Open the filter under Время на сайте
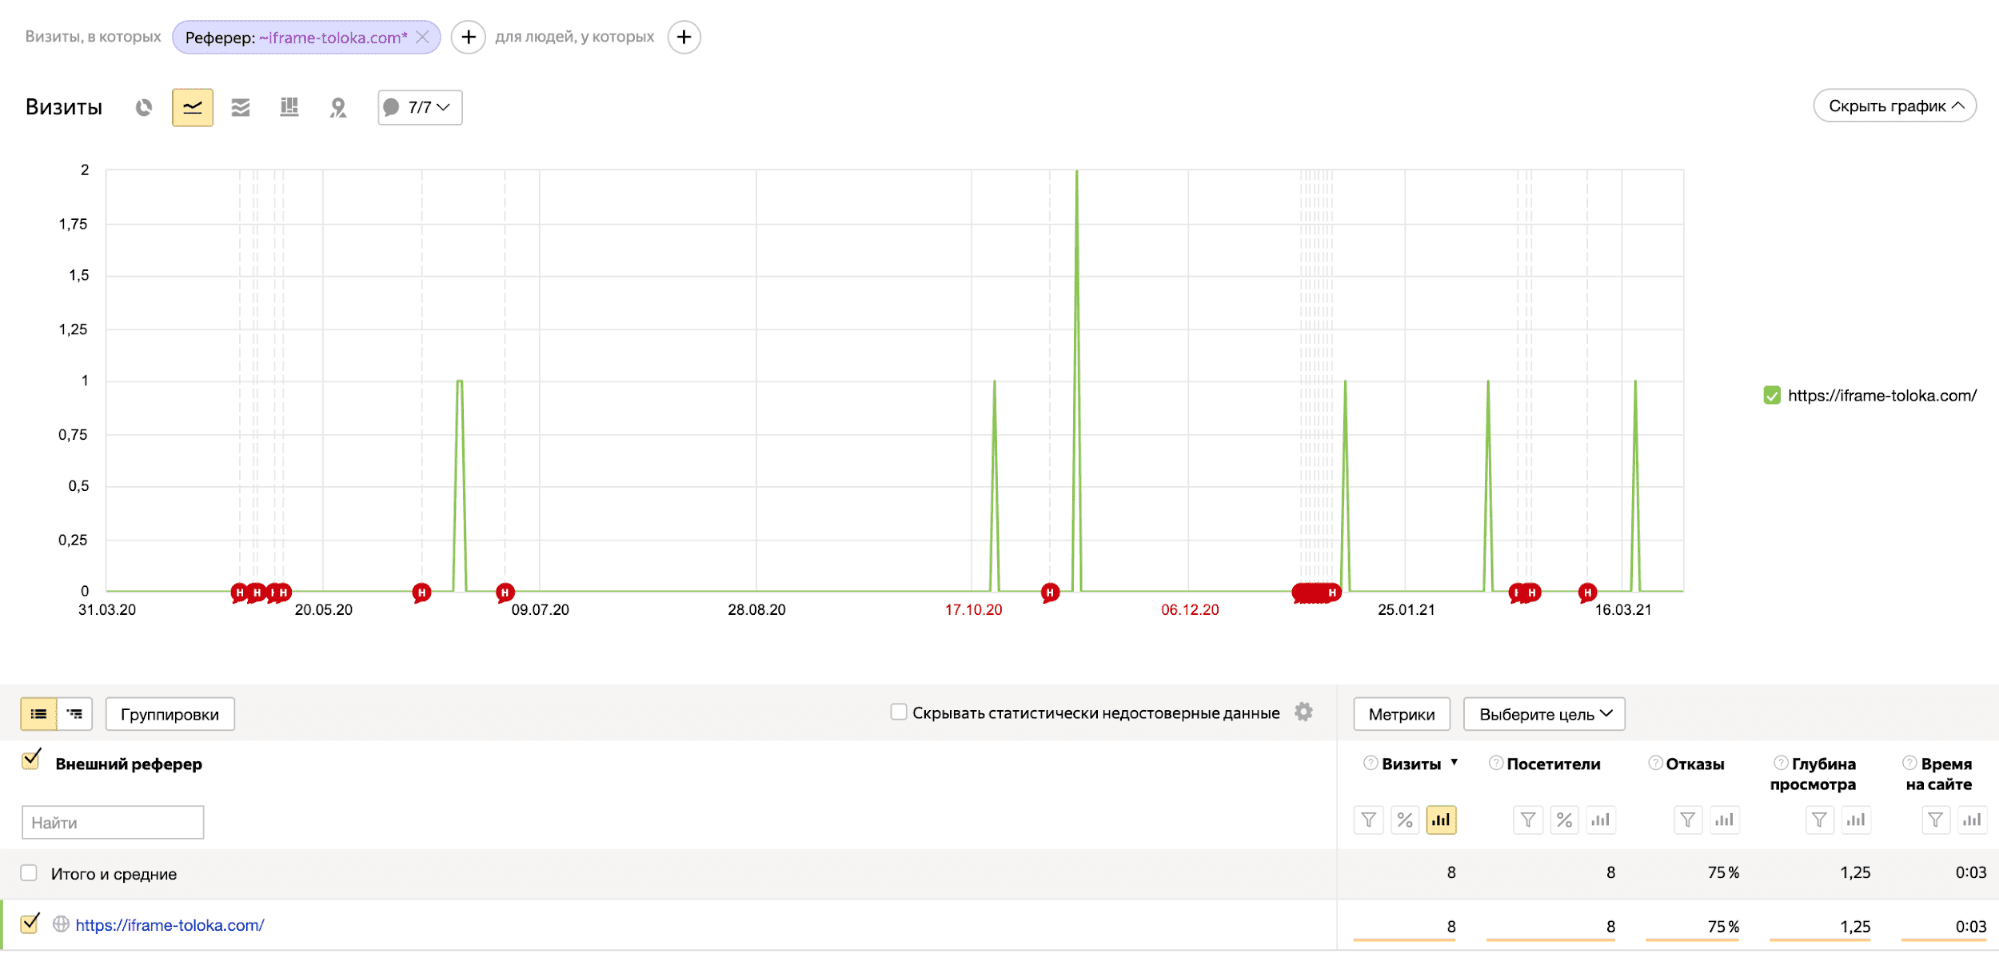Image resolution: width=1999 pixels, height=958 pixels. click(1936, 820)
